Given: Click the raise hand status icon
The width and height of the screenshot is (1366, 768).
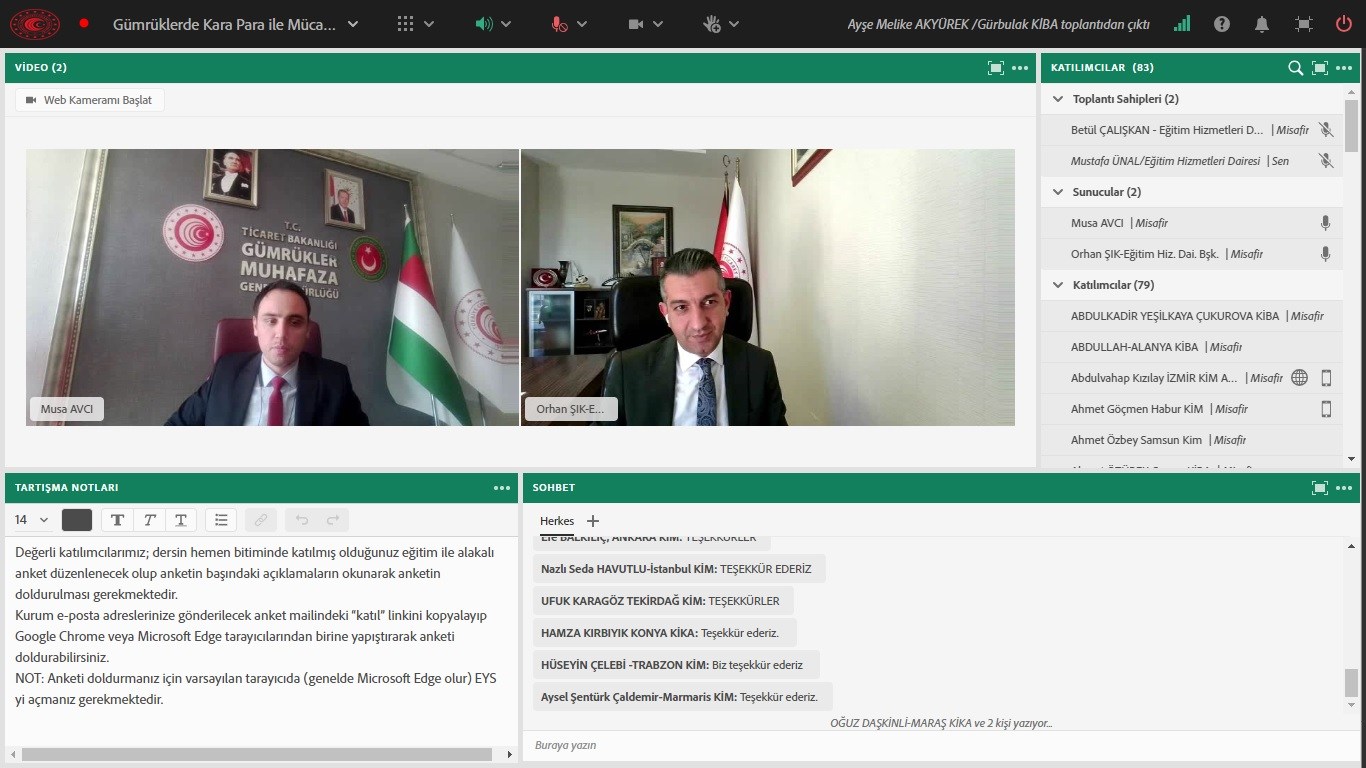Looking at the screenshot, I should (712, 24).
